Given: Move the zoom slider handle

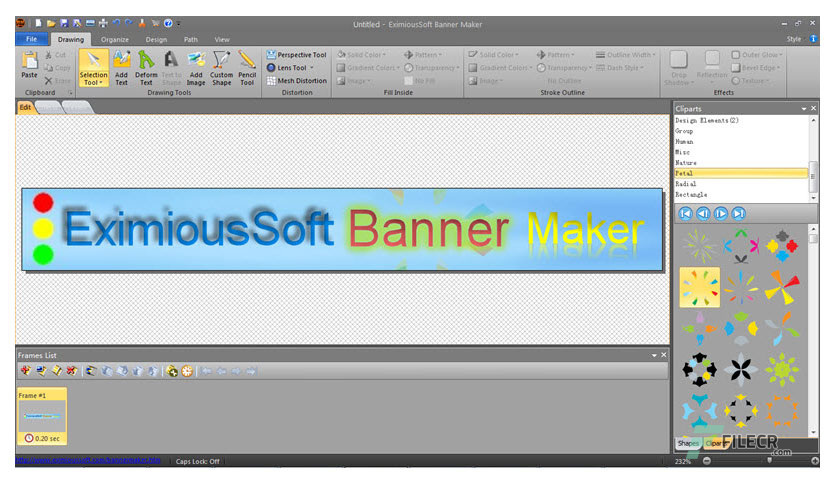Looking at the screenshot, I should [x=769, y=460].
